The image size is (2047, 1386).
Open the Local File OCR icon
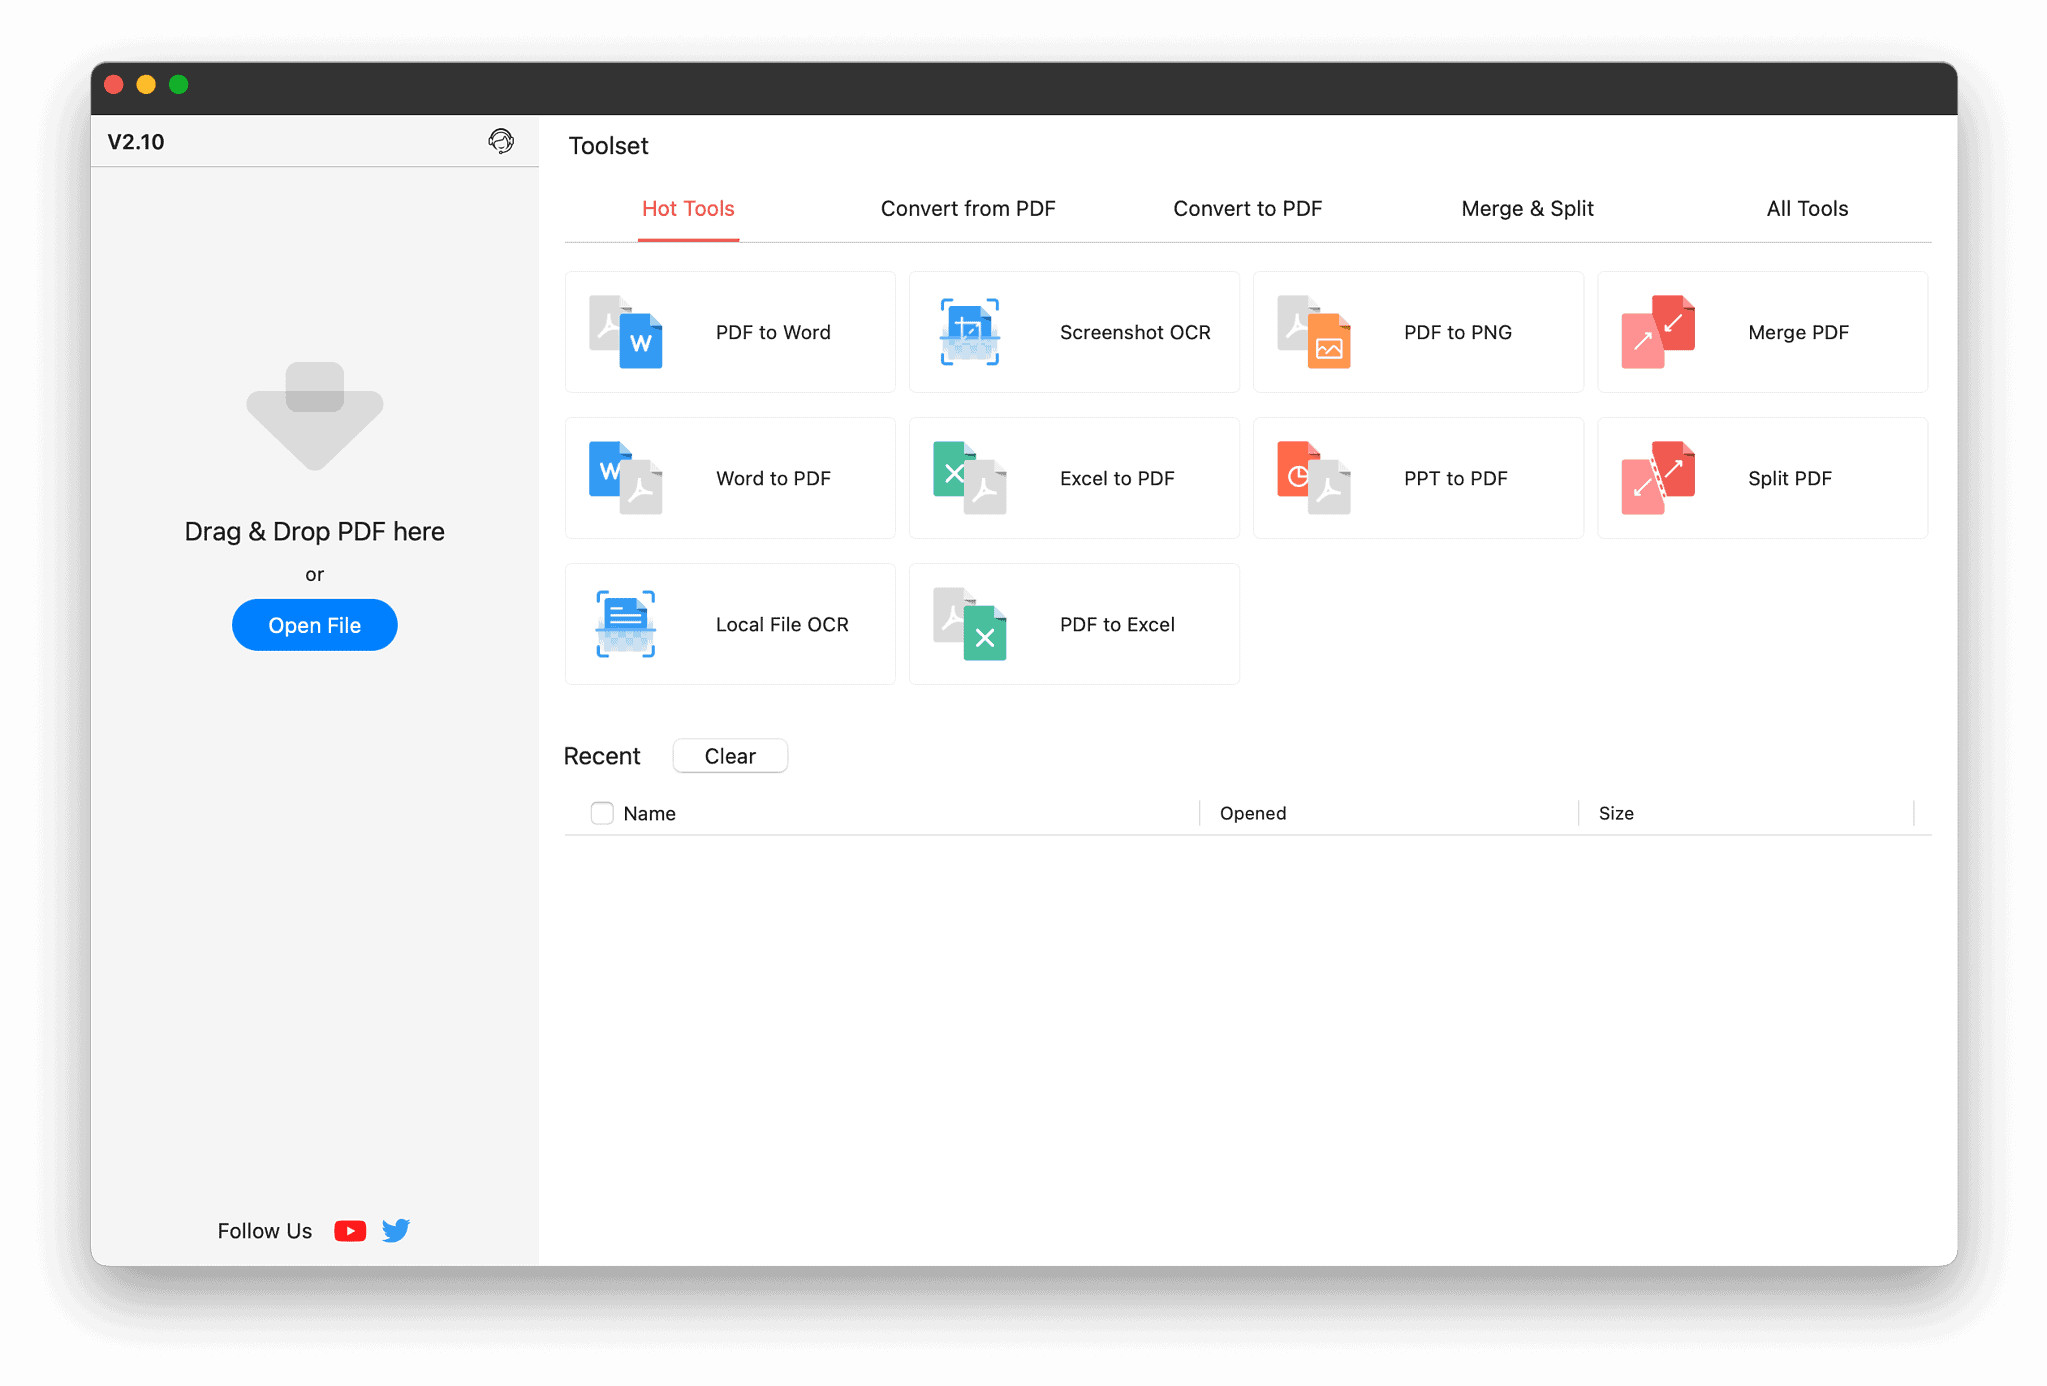(626, 624)
